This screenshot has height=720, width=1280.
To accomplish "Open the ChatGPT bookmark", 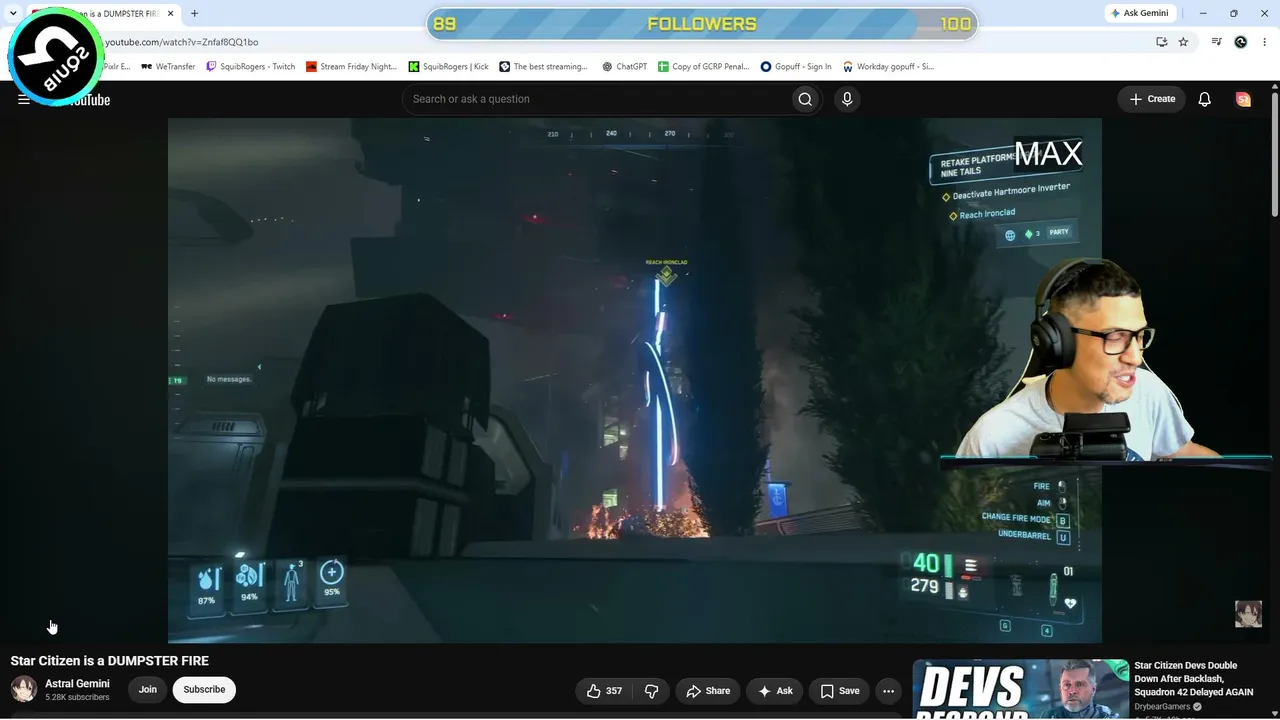I will [625, 67].
